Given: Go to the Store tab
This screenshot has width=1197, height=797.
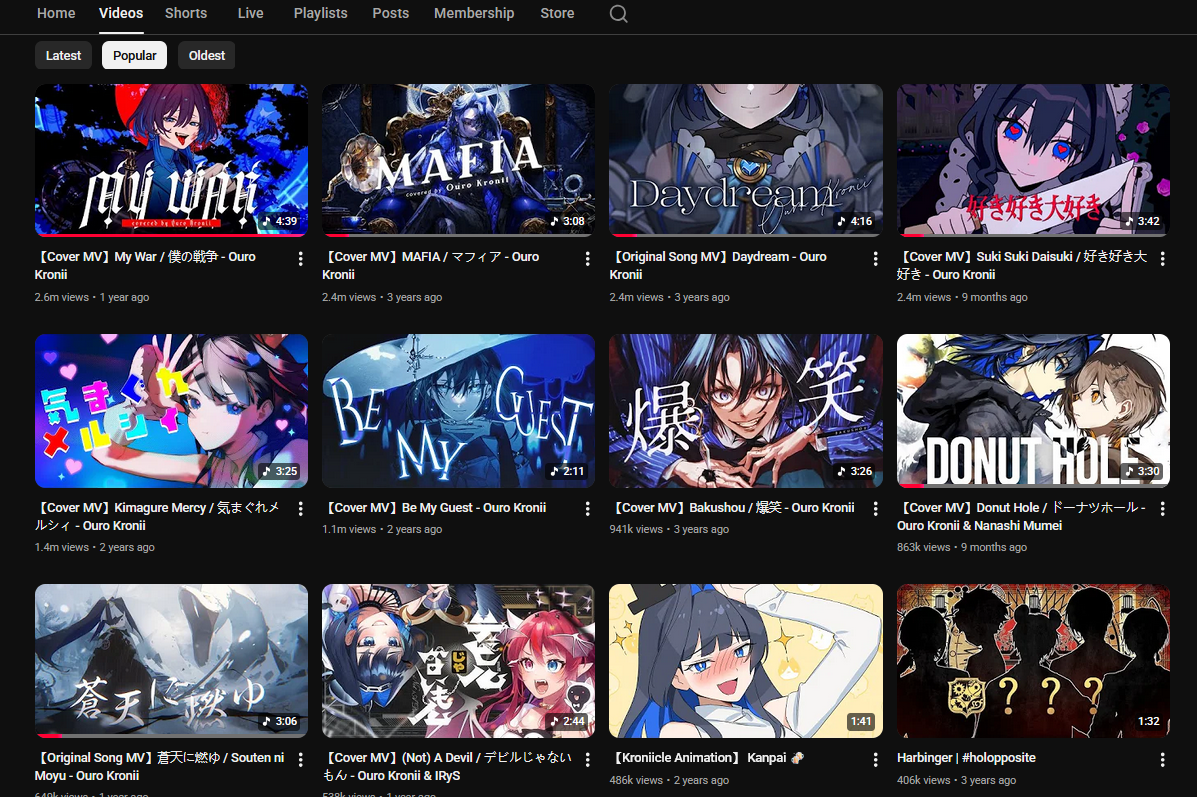Looking at the screenshot, I should (557, 13).
